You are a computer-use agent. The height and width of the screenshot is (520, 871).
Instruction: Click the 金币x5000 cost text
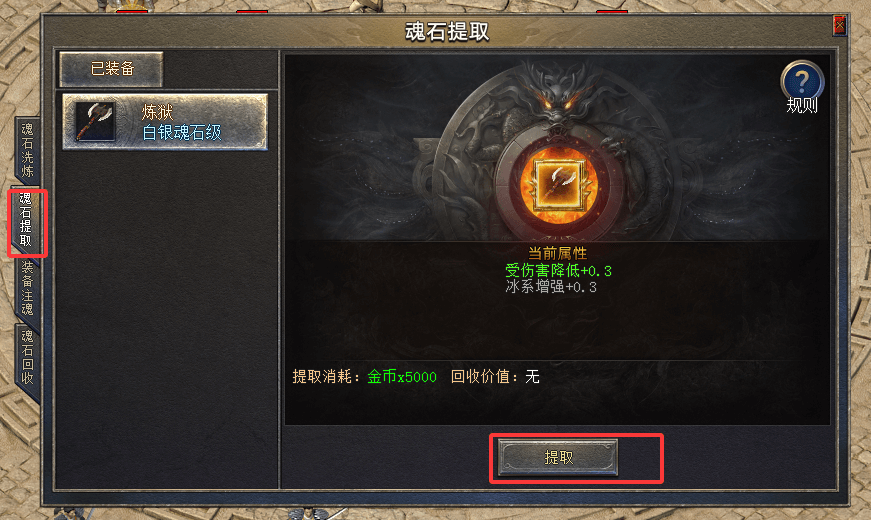point(402,377)
